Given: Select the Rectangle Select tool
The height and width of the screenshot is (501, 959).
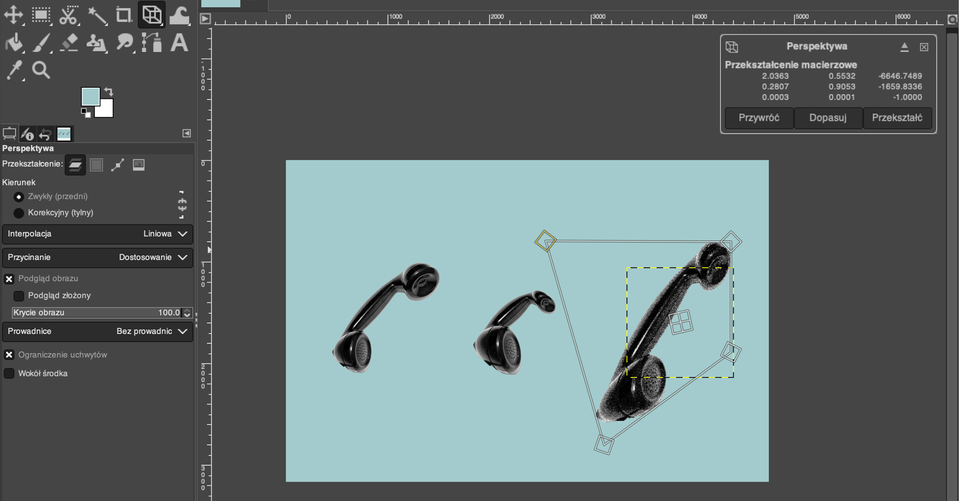Looking at the screenshot, I should (x=41, y=15).
